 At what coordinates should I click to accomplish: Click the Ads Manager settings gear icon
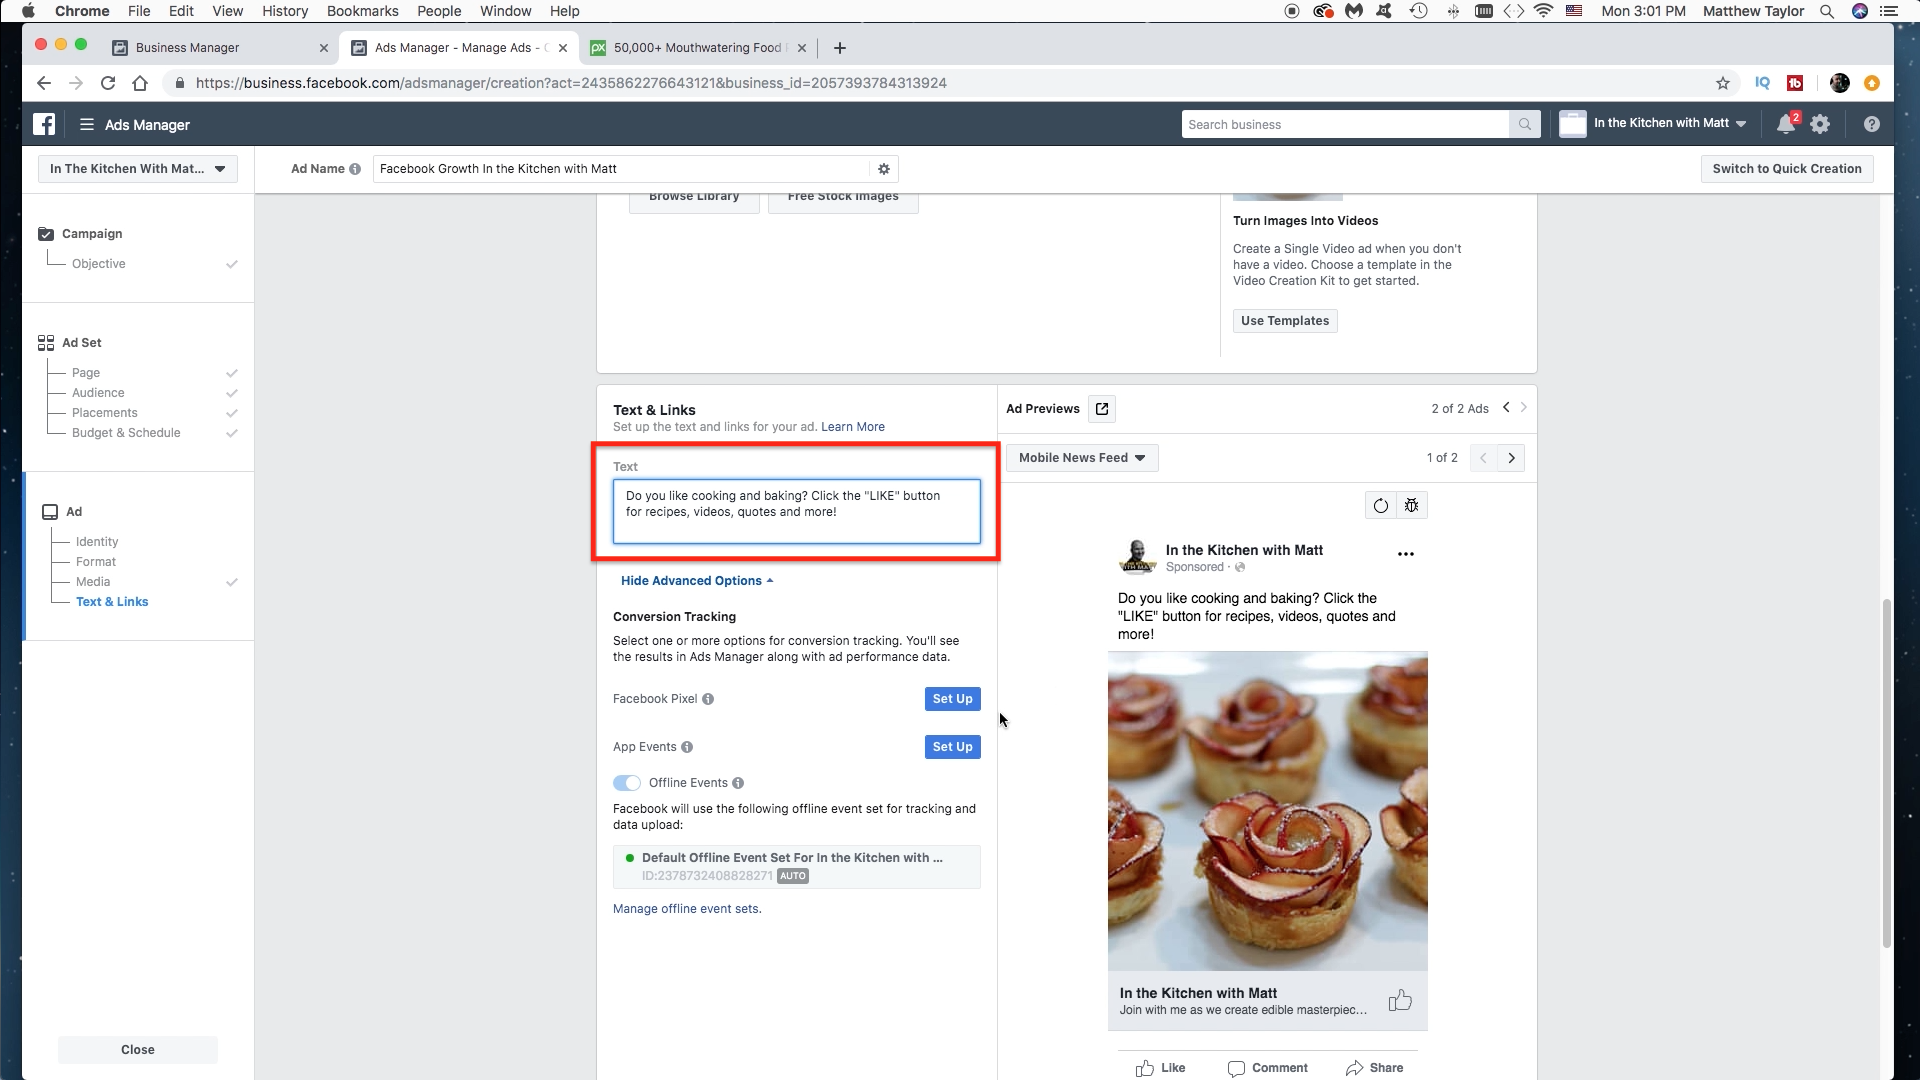[1820, 124]
